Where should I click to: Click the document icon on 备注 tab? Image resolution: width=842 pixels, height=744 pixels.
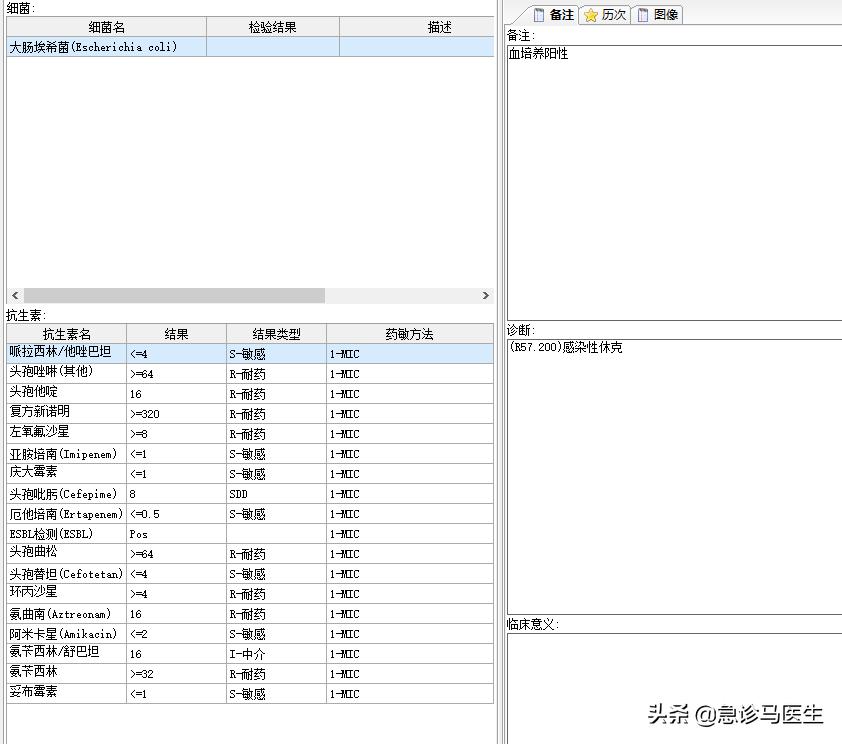(x=539, y=14)
